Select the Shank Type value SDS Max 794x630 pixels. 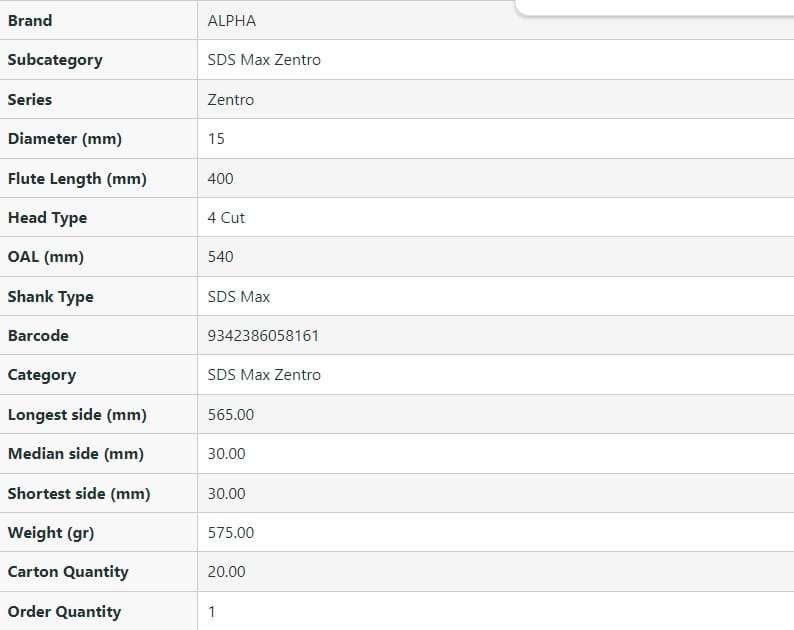click(x=239, y=297)
